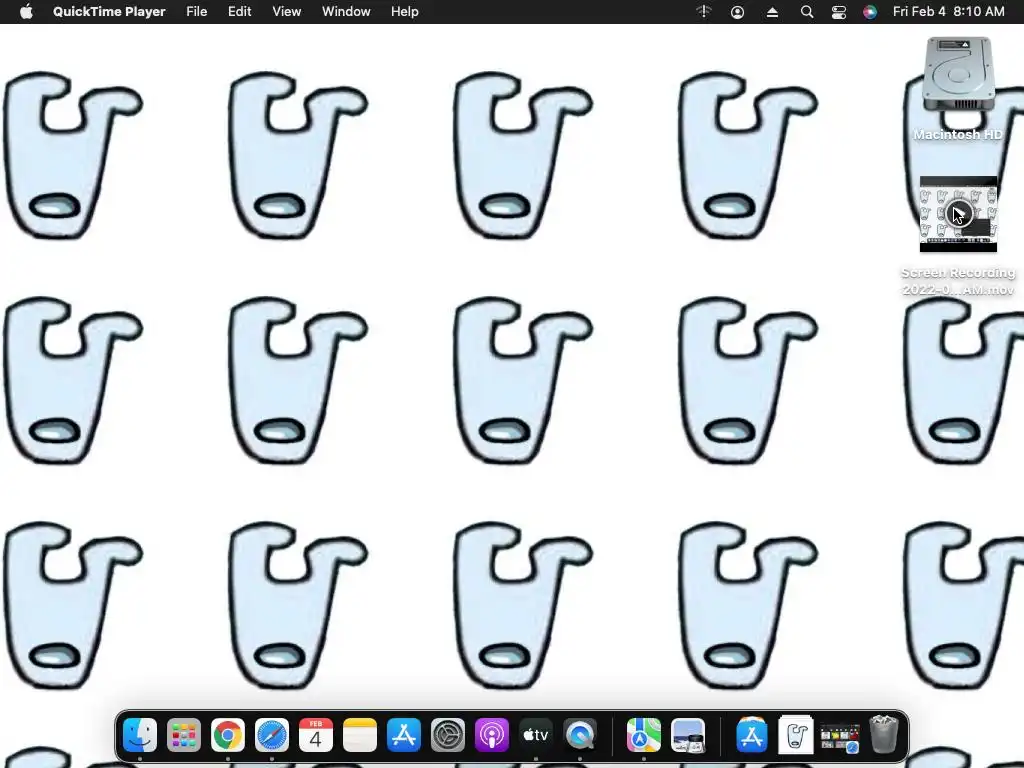This screenshot has height=768, width=1024.
Task: Open the Window menu
Action: (x=346, y=12)
